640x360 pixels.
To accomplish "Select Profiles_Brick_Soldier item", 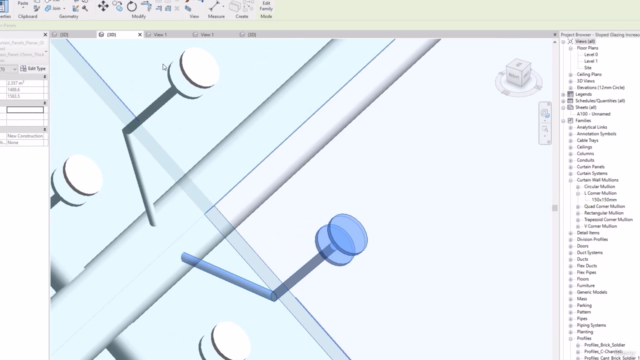I will click(x=604, y=345).
